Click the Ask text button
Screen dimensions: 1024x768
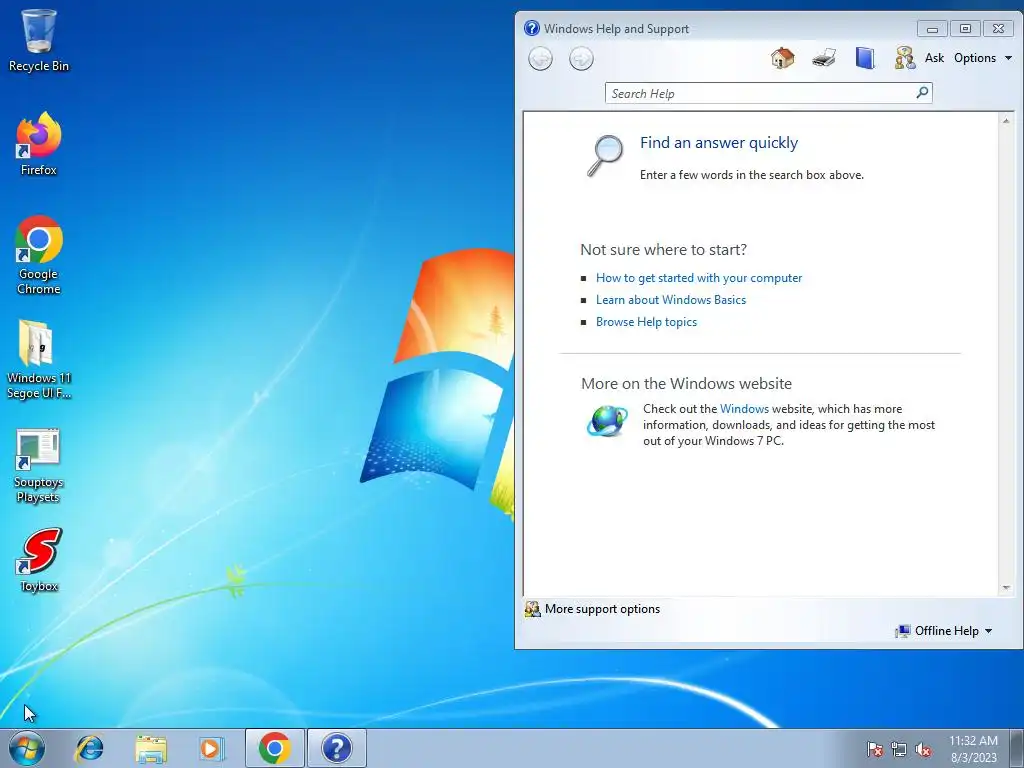934,58
